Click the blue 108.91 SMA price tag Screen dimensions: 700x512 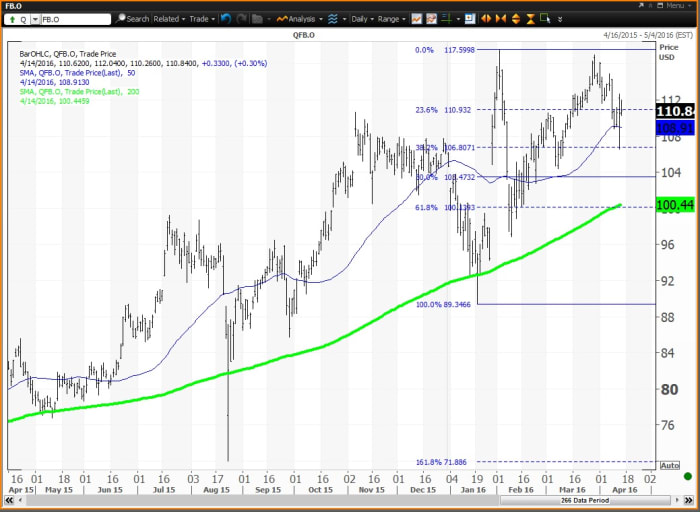675,129
